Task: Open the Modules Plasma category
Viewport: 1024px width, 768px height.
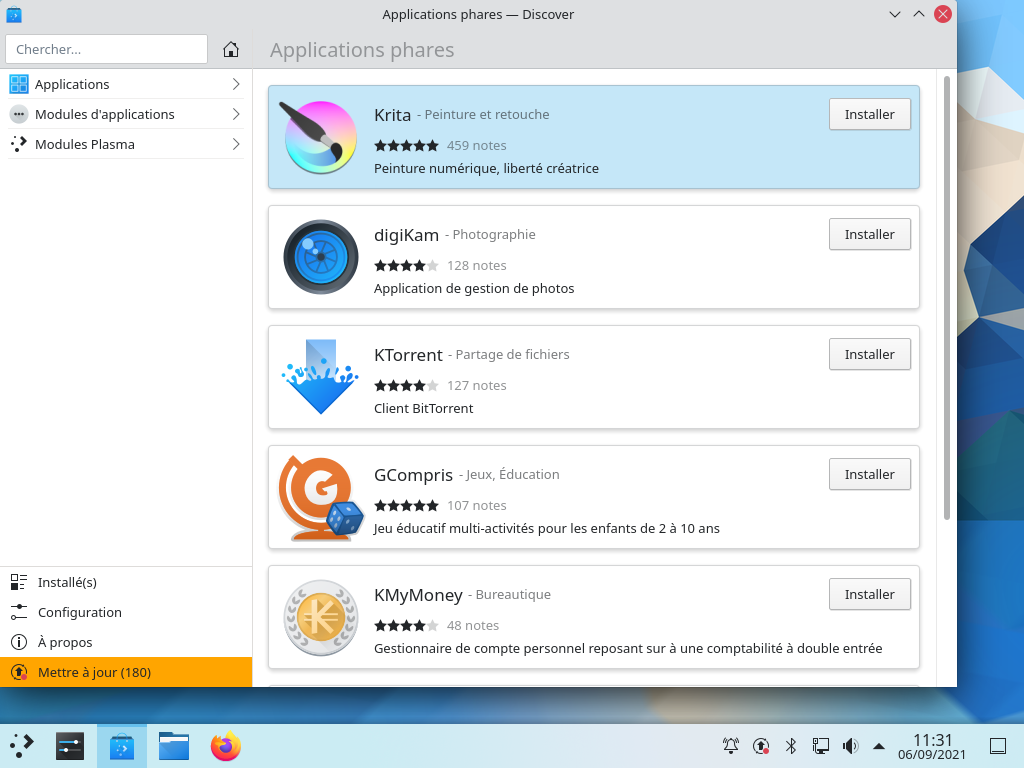Action: click(125, 144)
